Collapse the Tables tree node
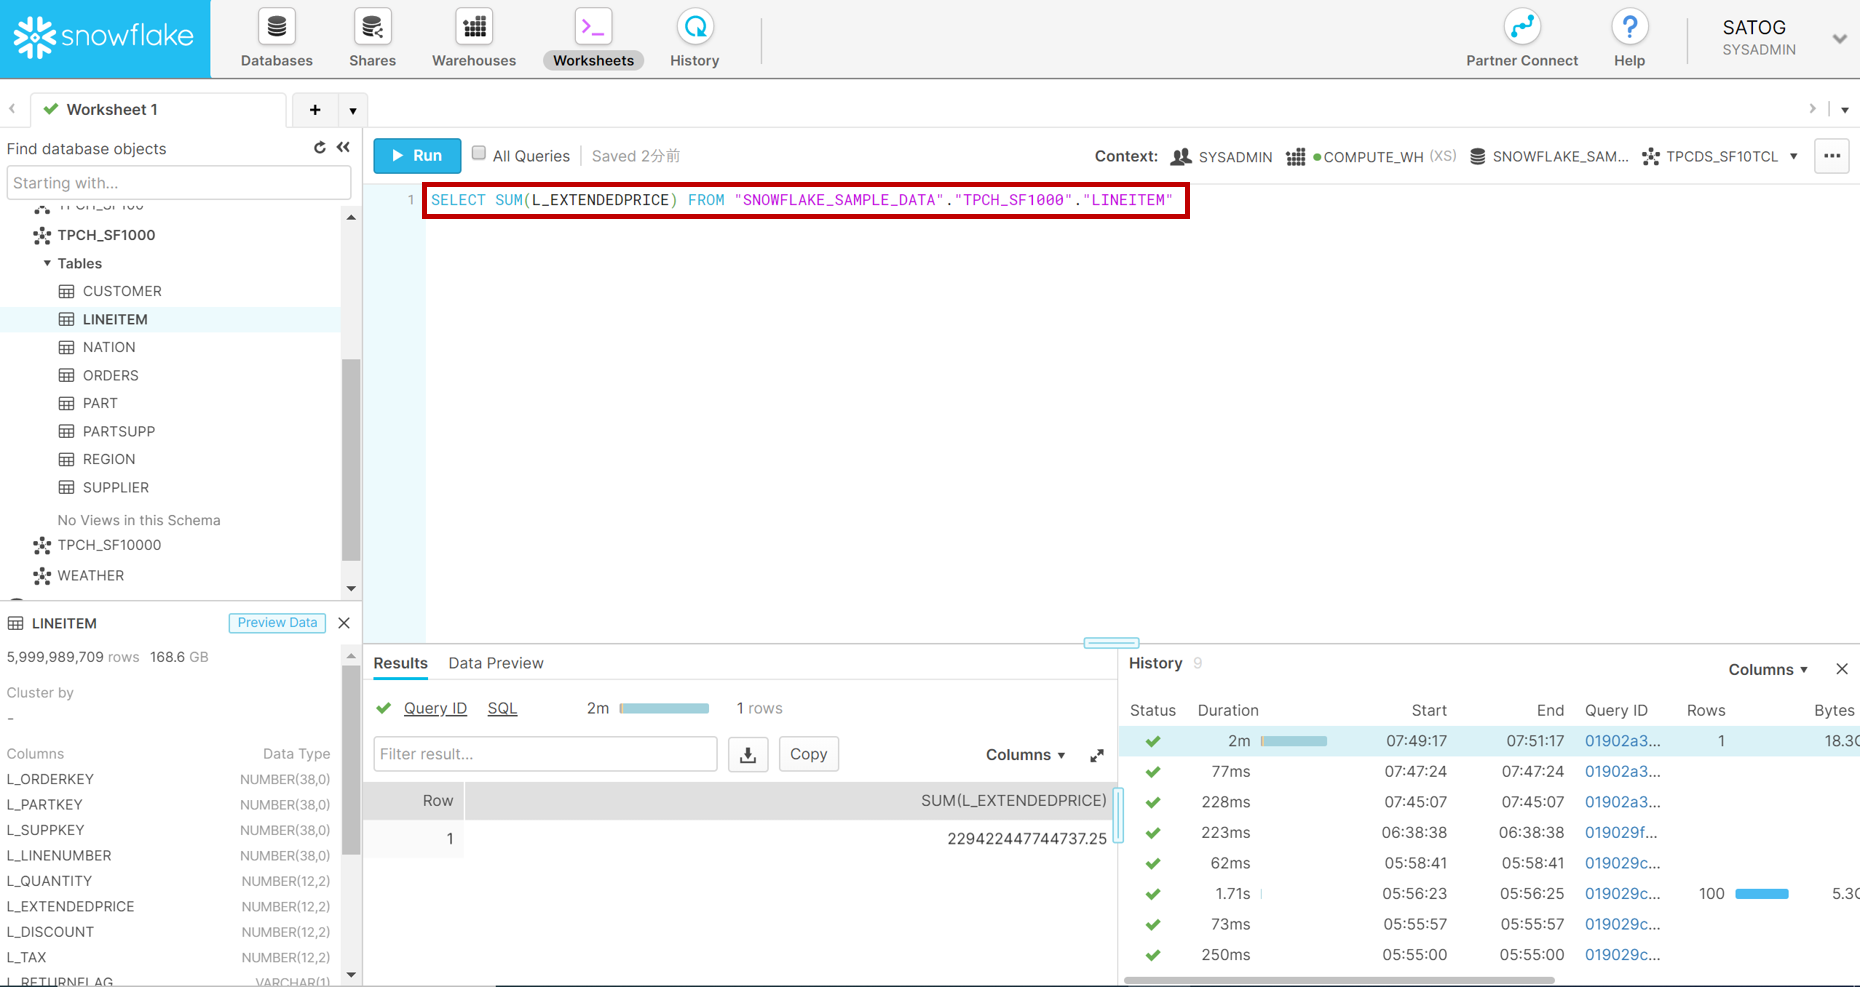 pyautogui.click(x=47, y=263)
